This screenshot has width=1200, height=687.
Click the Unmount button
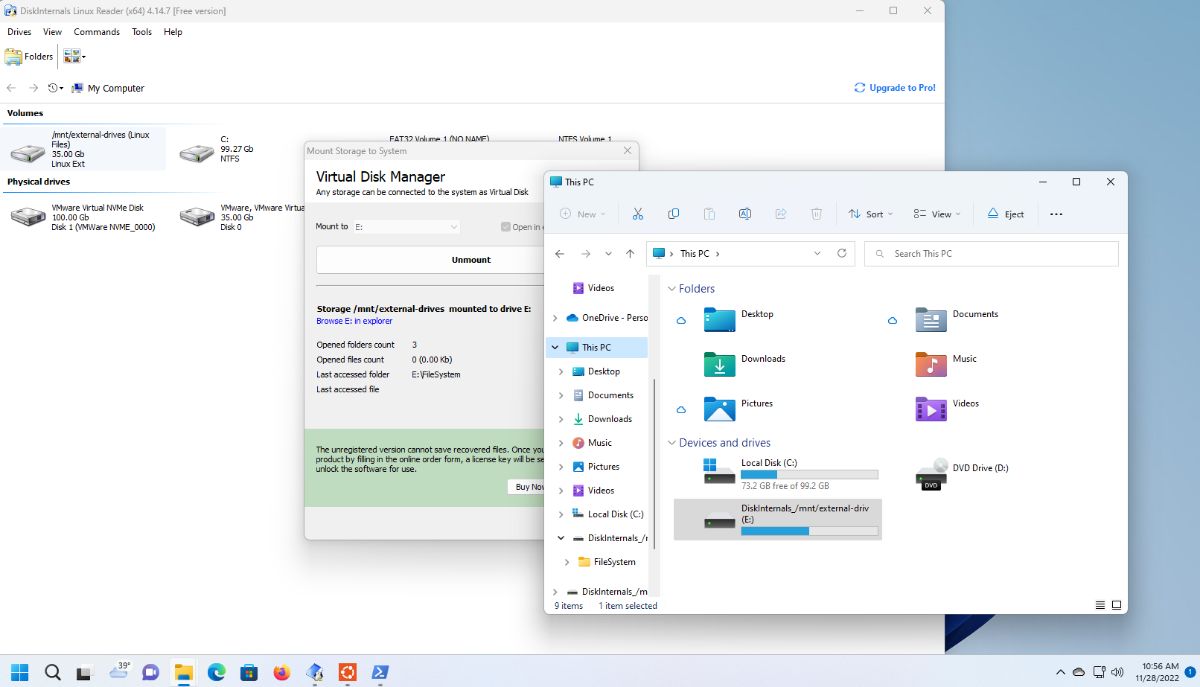tap(470, 259)
